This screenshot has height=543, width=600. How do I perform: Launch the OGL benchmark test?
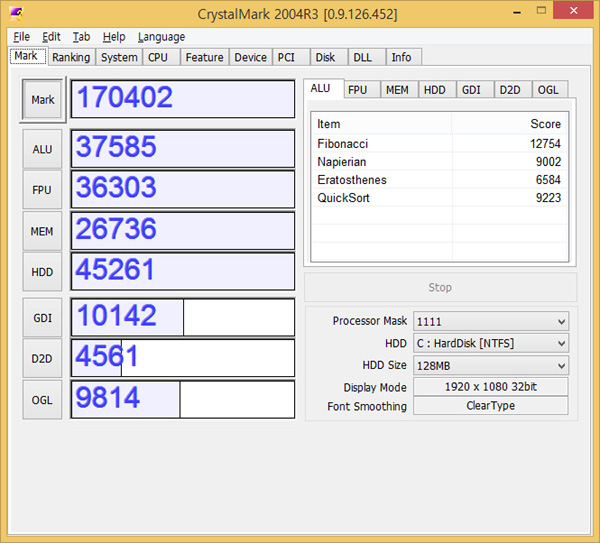[43, 399]
